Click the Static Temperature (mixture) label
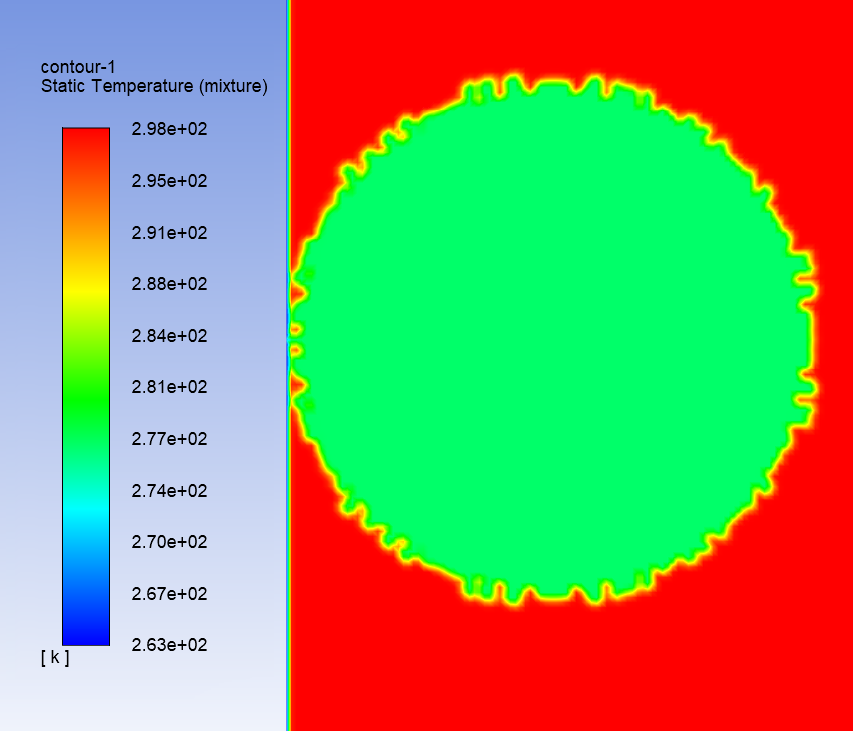This screenshot has width=853, height=731. (x=154, y=87)
